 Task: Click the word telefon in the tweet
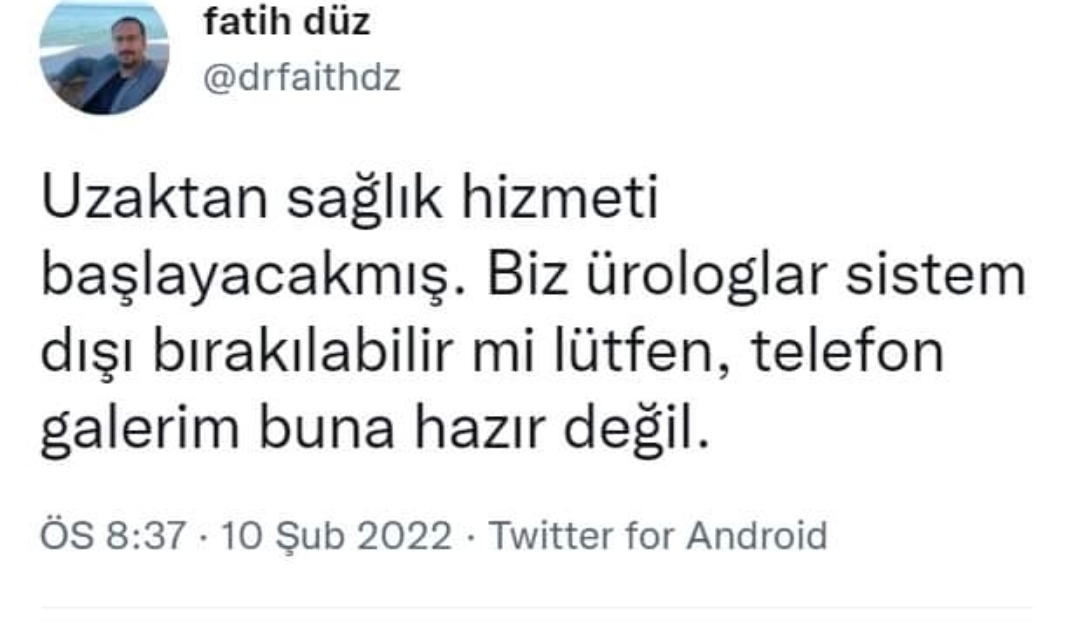847,353
